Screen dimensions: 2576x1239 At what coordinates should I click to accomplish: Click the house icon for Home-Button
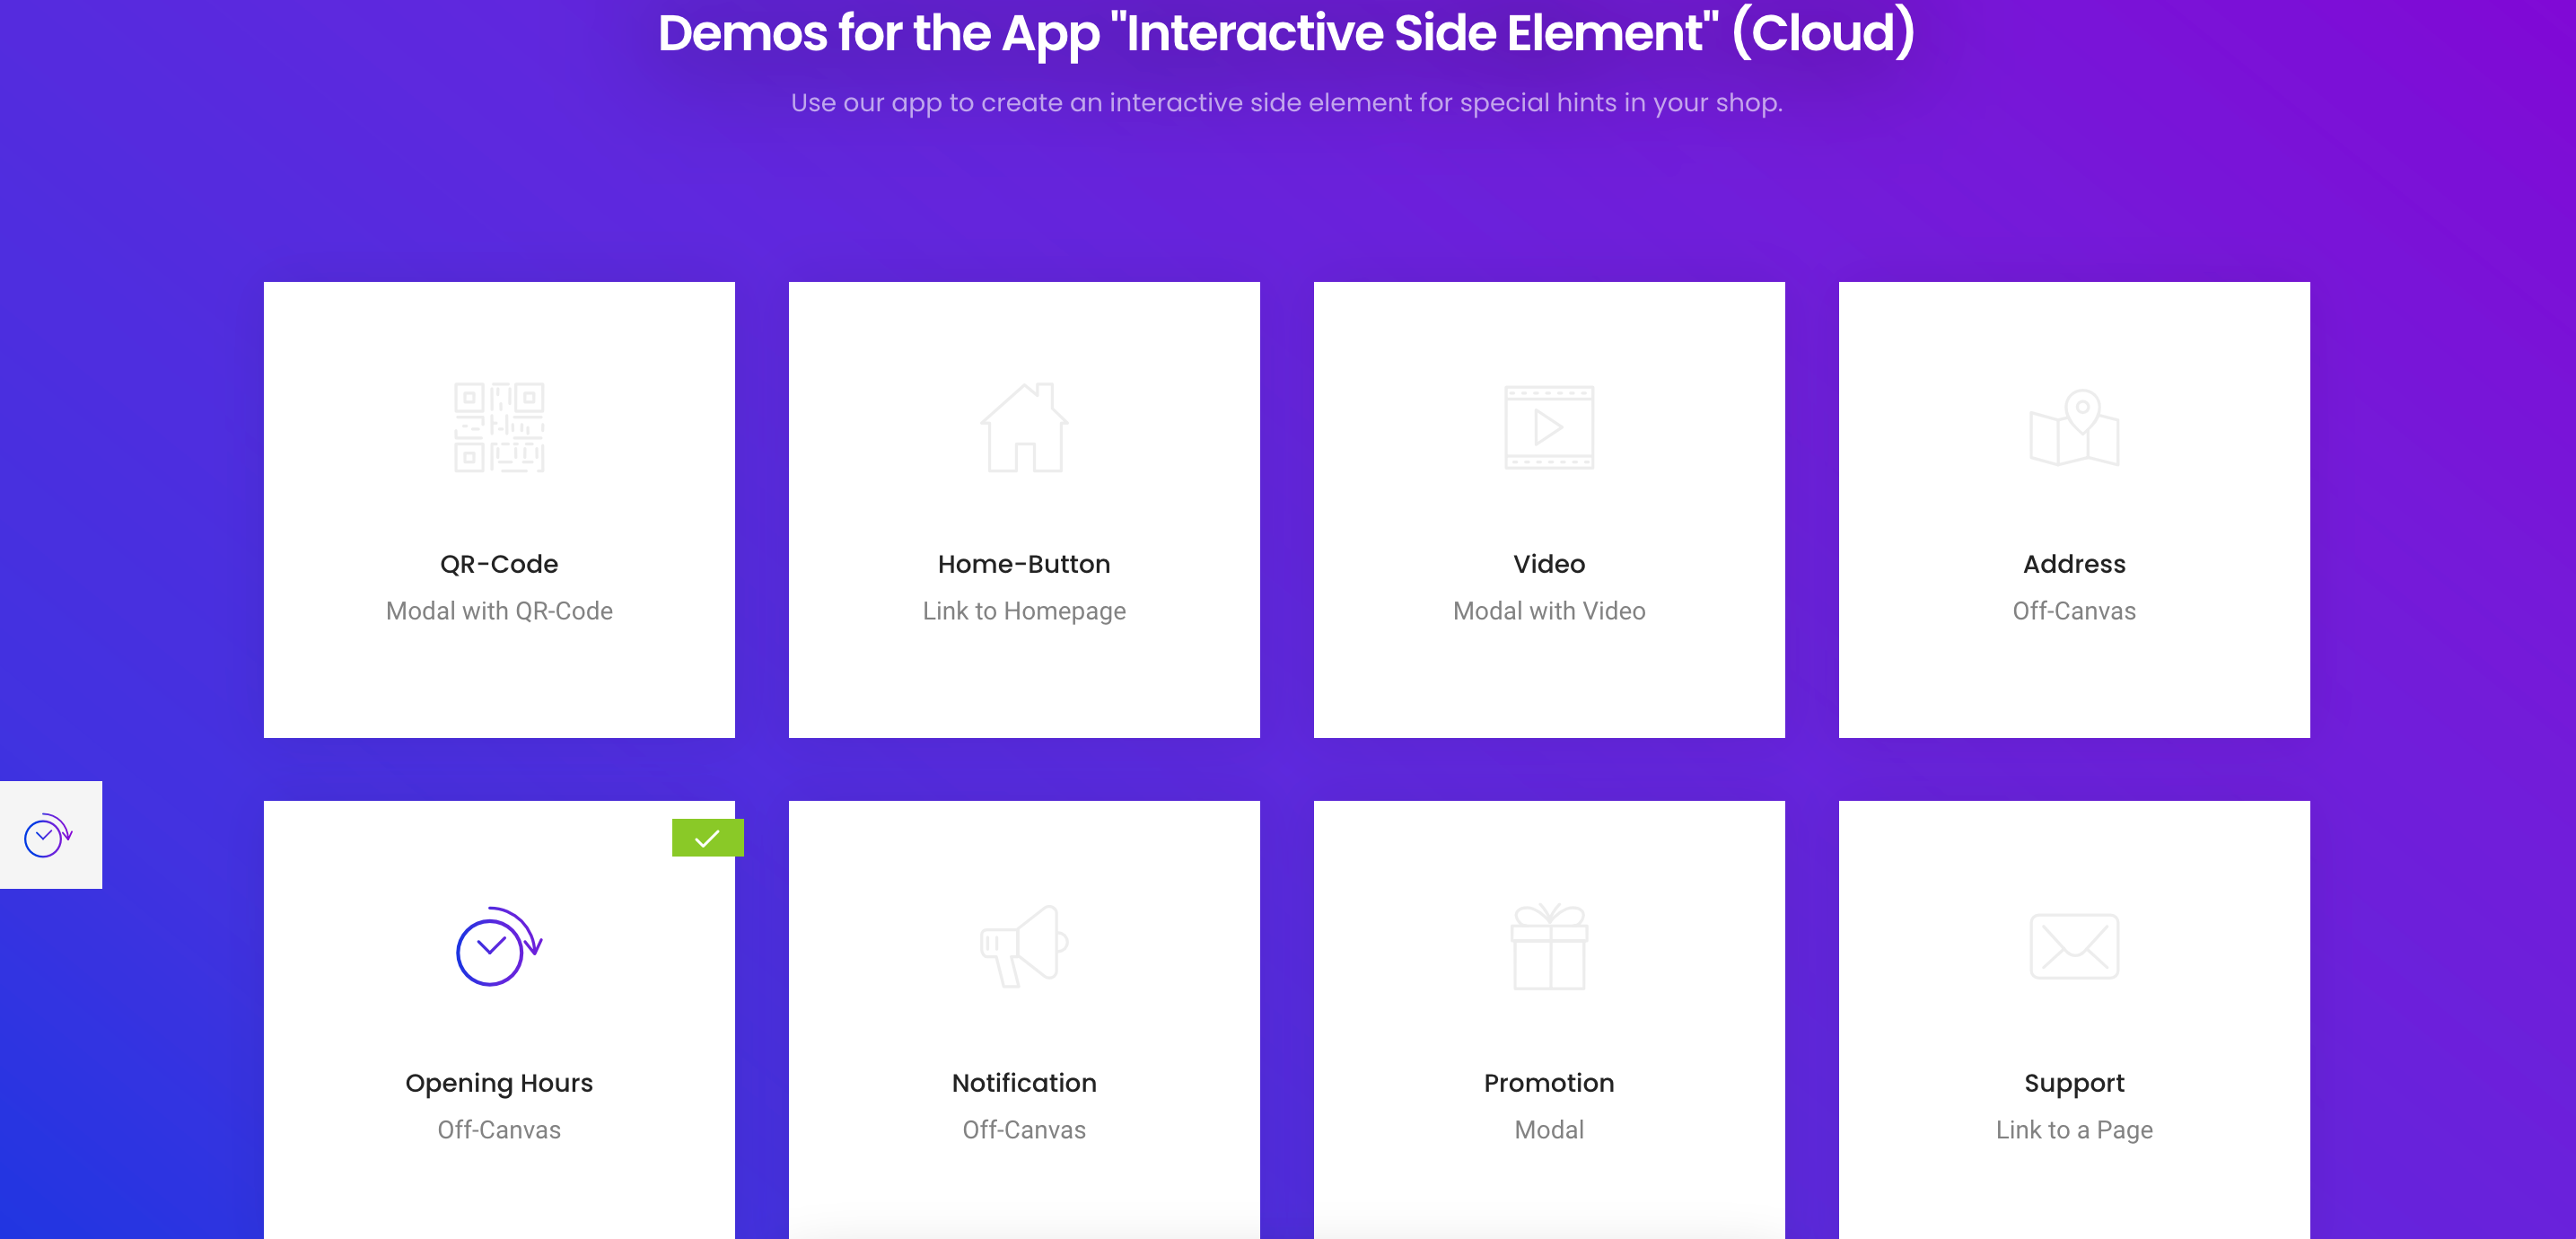(1024, 427)
